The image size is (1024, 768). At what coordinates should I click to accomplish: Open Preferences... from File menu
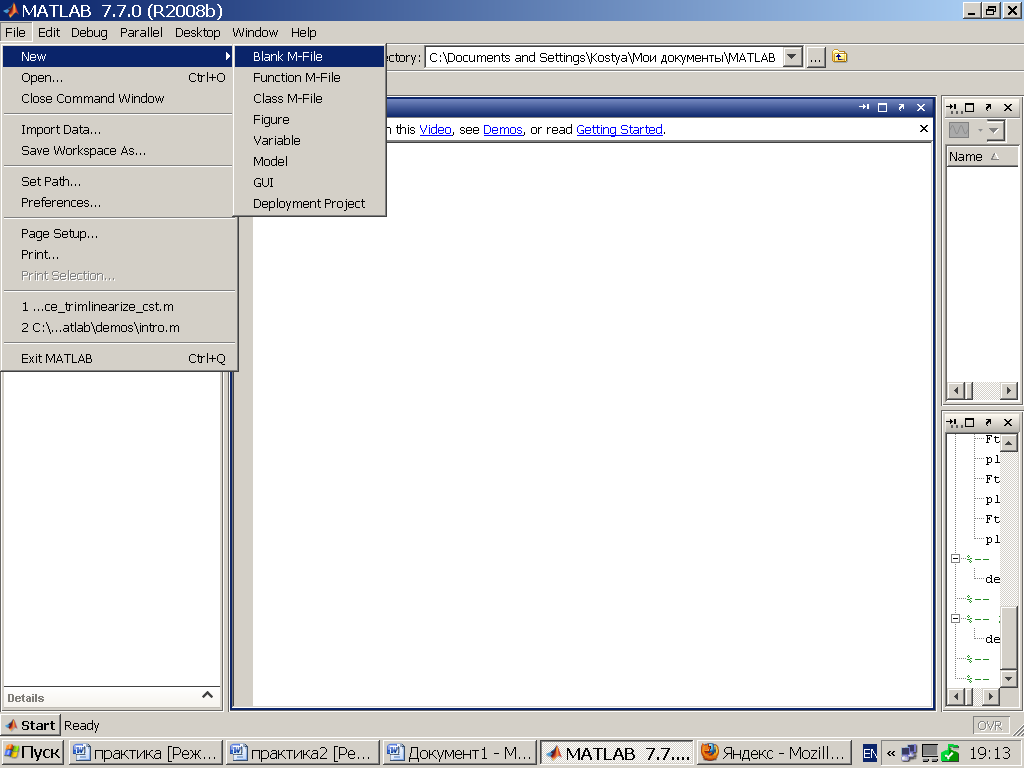tap(118, 202)
